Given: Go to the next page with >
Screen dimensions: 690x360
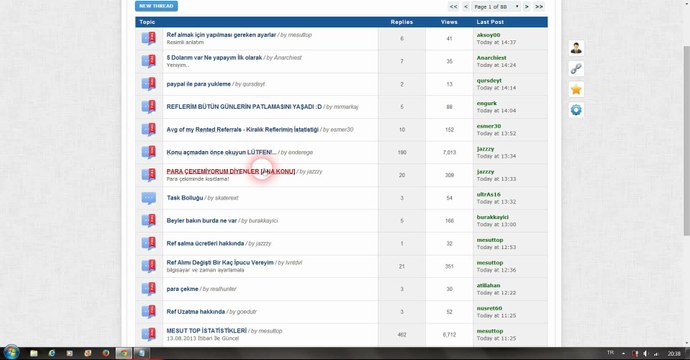Looking at the screenshot, I should tap(526, 7).
